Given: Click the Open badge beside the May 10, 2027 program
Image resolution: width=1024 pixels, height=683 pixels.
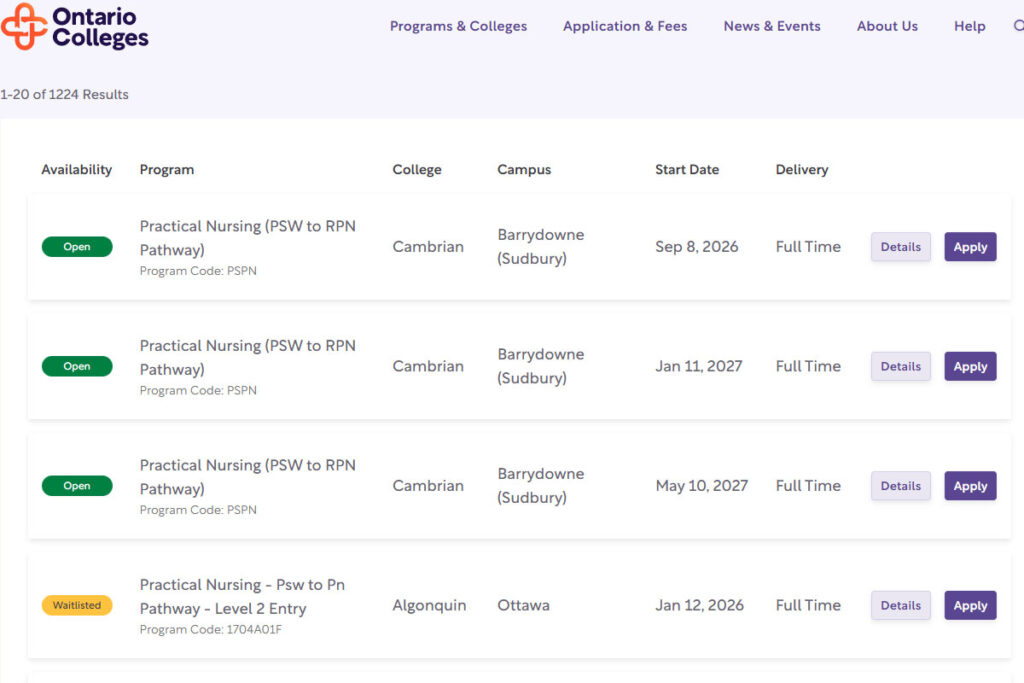Looking at the screenshot, I should [77, 485].
